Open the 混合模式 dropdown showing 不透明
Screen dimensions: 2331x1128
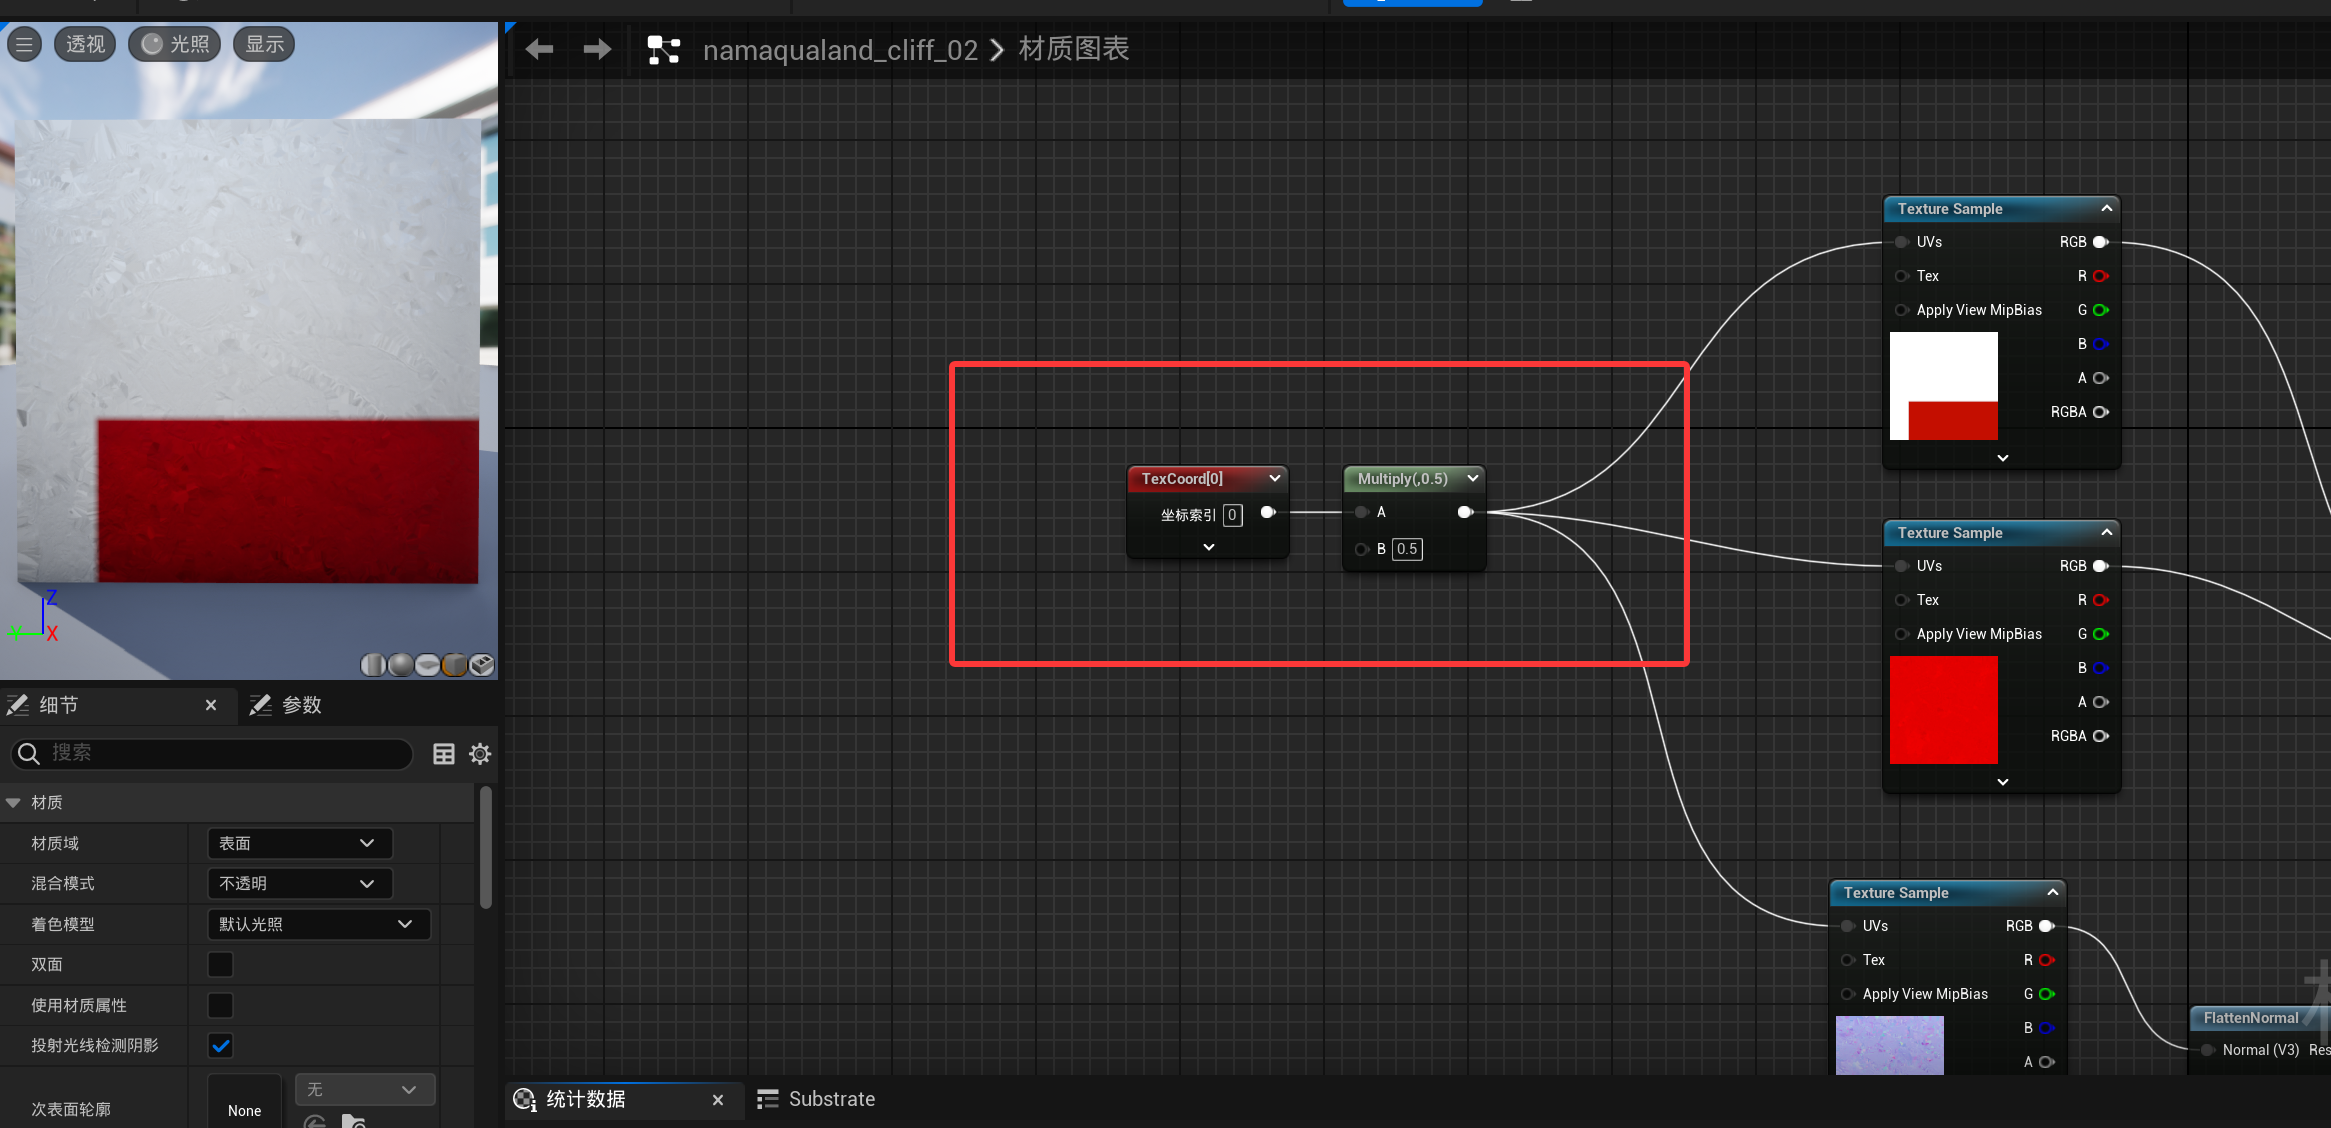299,883
